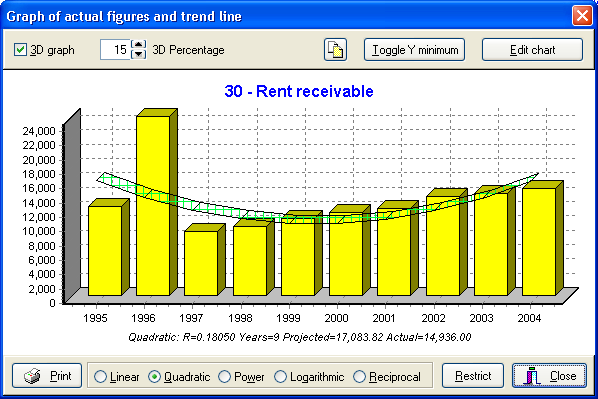The image size is (598, 399).
Task: Print the graph
Action: pos(47,376)
